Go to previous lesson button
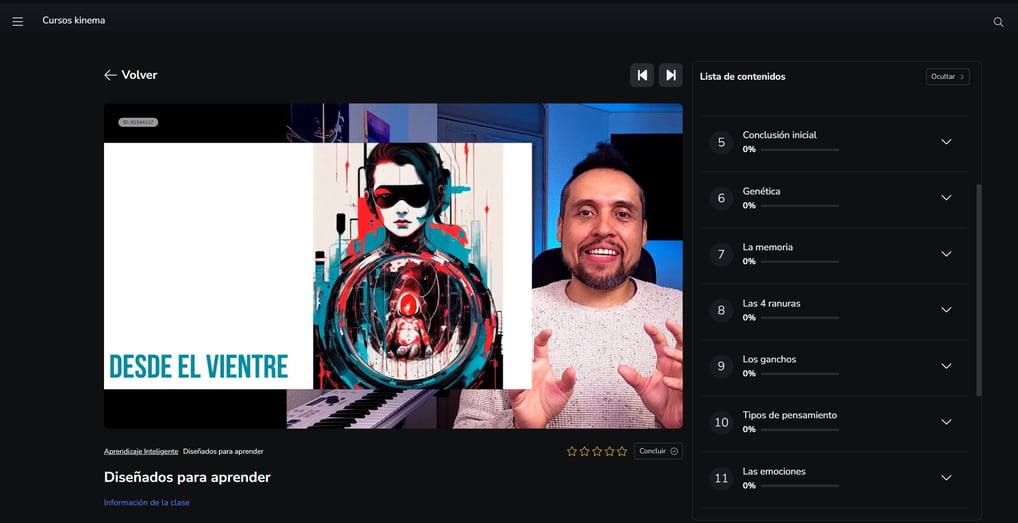Image resolution: width=1018 pixels, height=523 pixels. (642, 75)
